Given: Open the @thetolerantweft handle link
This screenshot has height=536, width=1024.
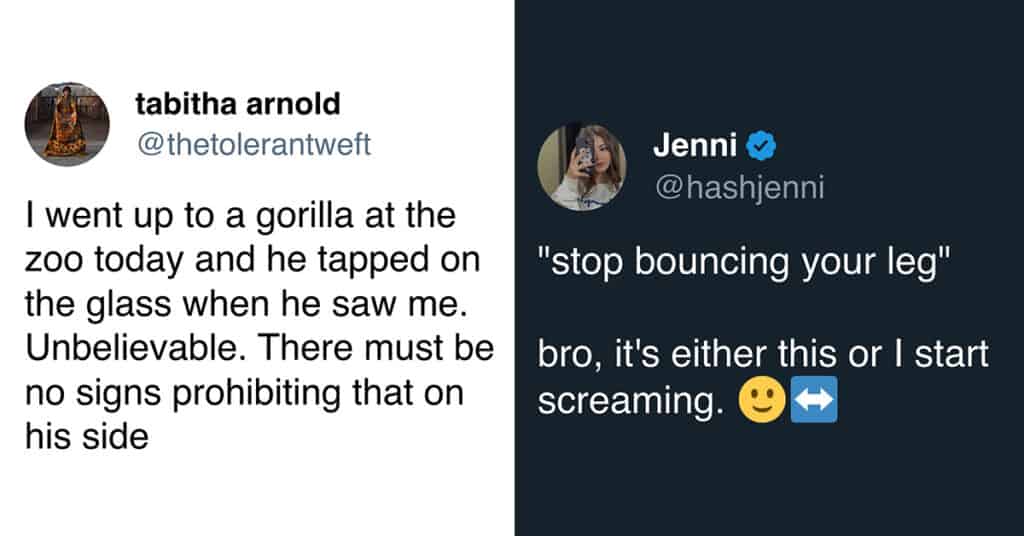Looking at the screenshot, I should click(252, 144).
